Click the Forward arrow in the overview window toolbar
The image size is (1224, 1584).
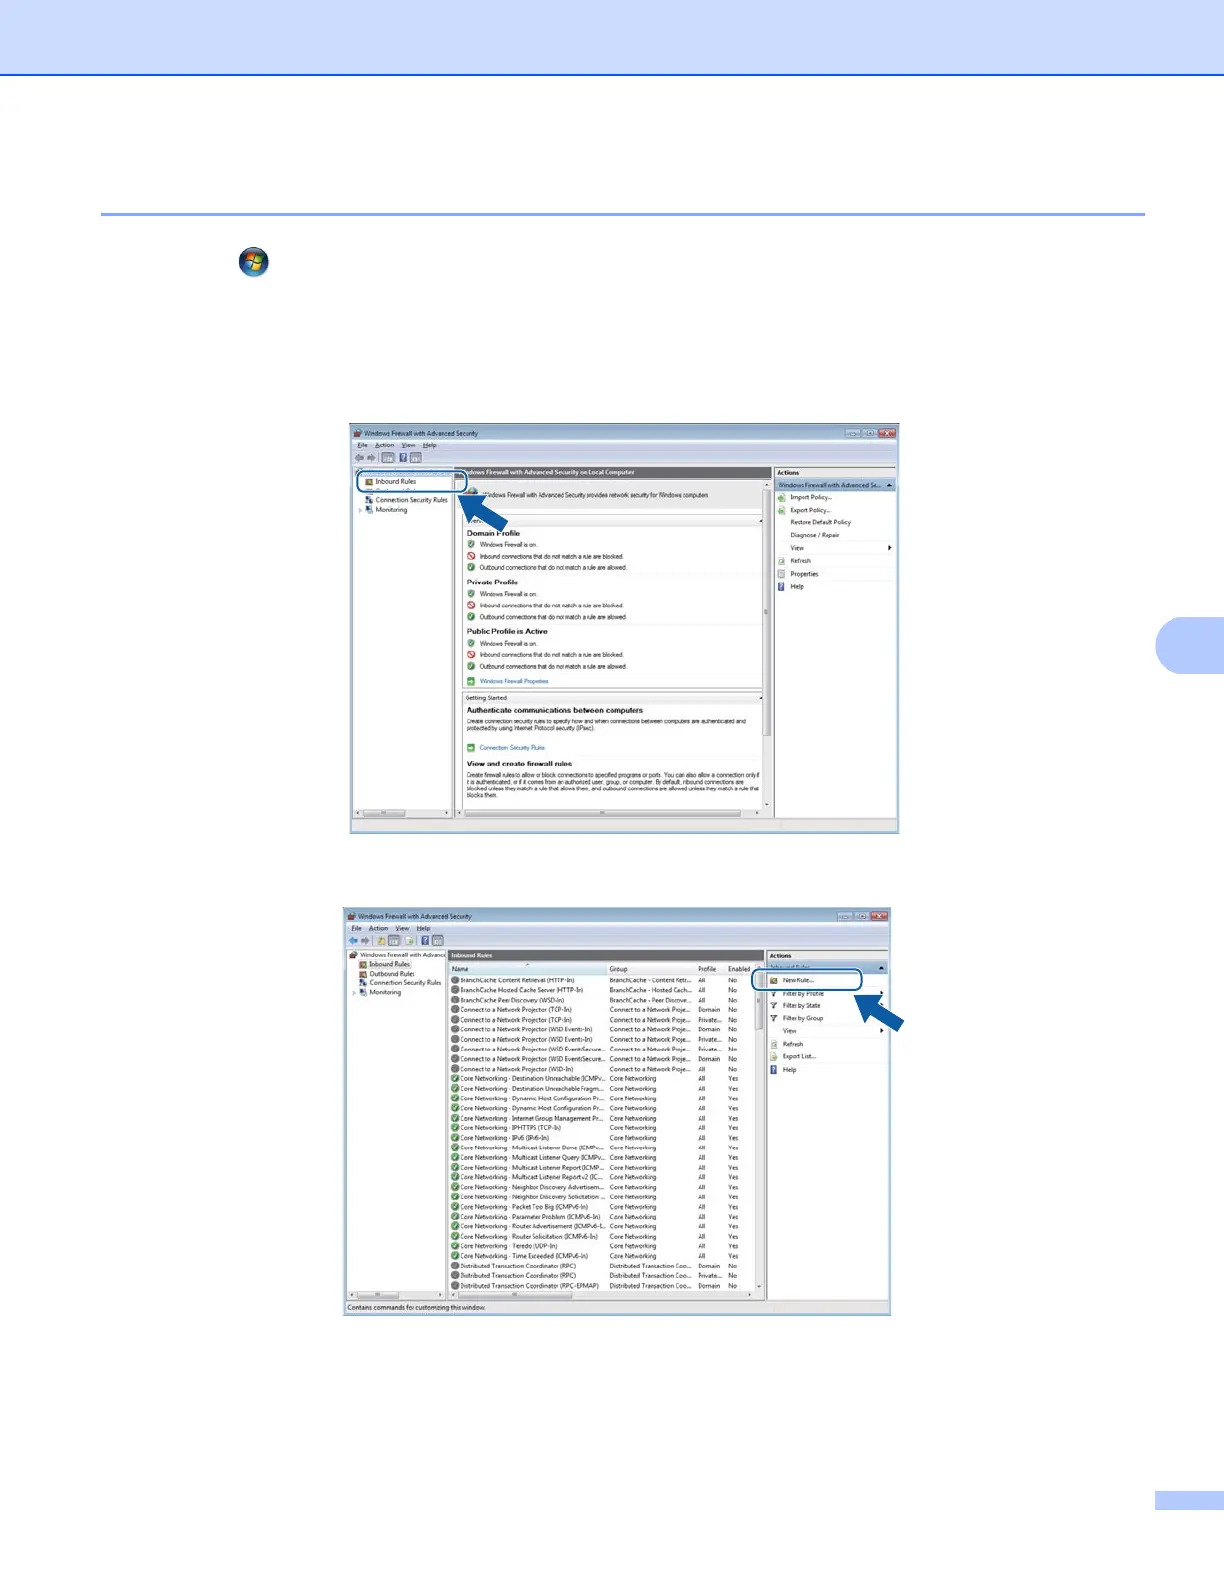[x=372, y=457]
